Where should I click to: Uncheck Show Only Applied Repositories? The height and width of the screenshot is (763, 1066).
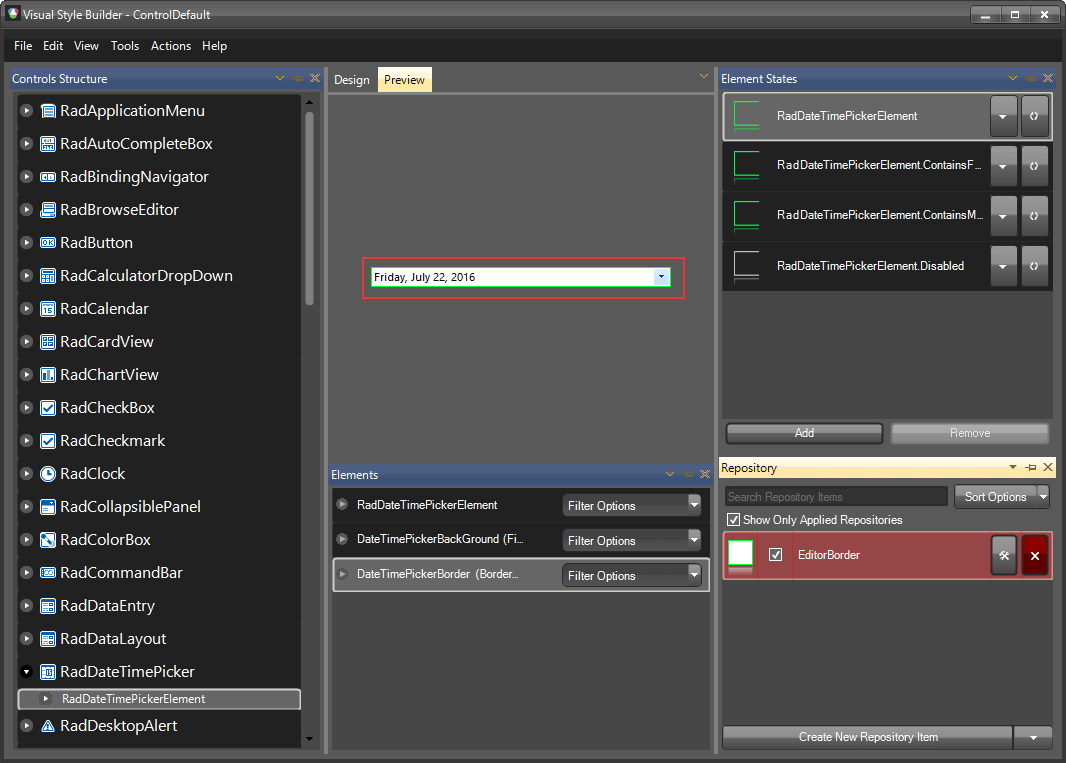click(734, 519)
